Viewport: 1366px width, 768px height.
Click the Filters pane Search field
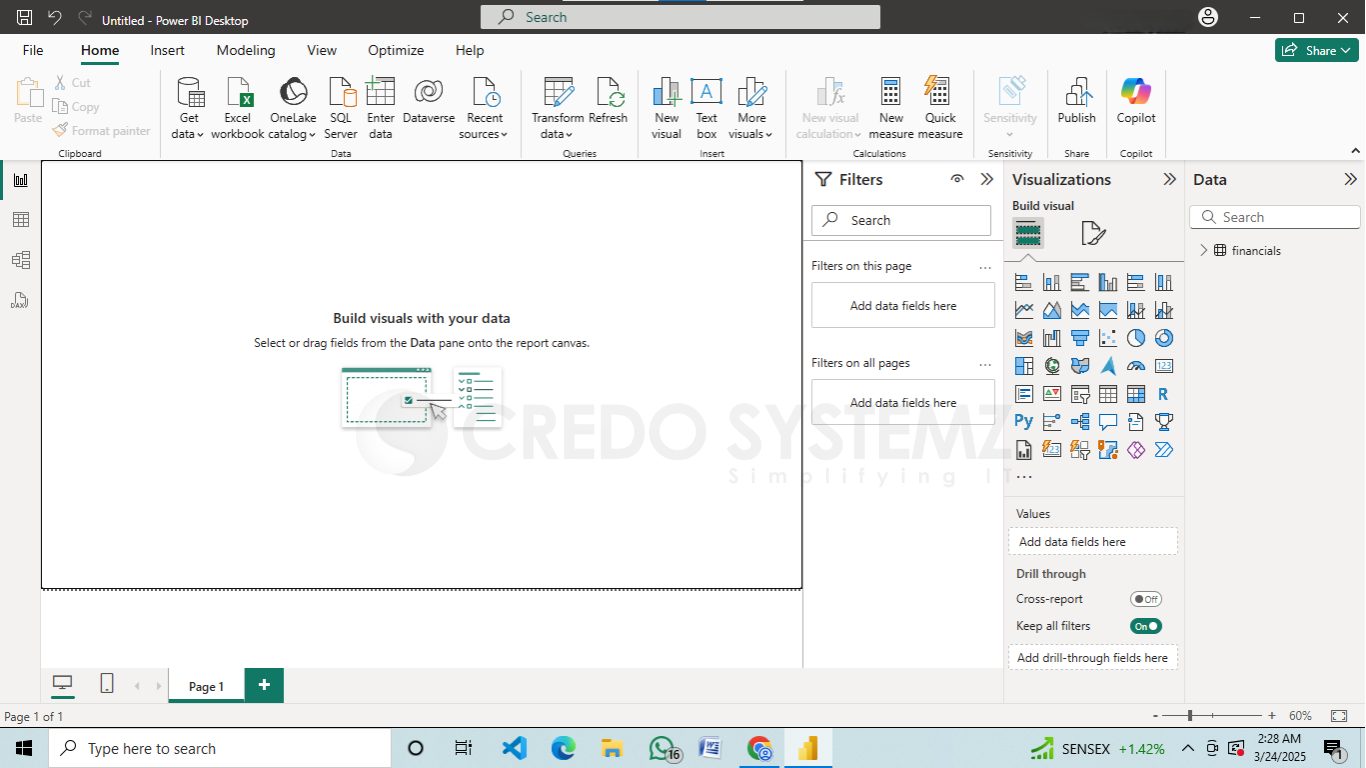[x=901, y=220]
